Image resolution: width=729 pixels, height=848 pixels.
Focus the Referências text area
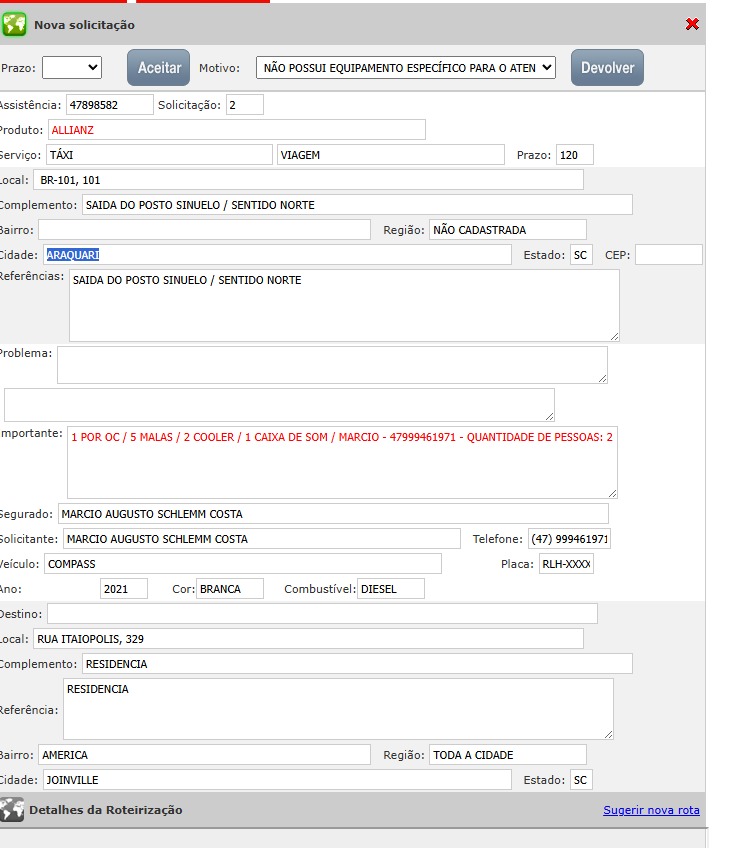tap(343, 305)
